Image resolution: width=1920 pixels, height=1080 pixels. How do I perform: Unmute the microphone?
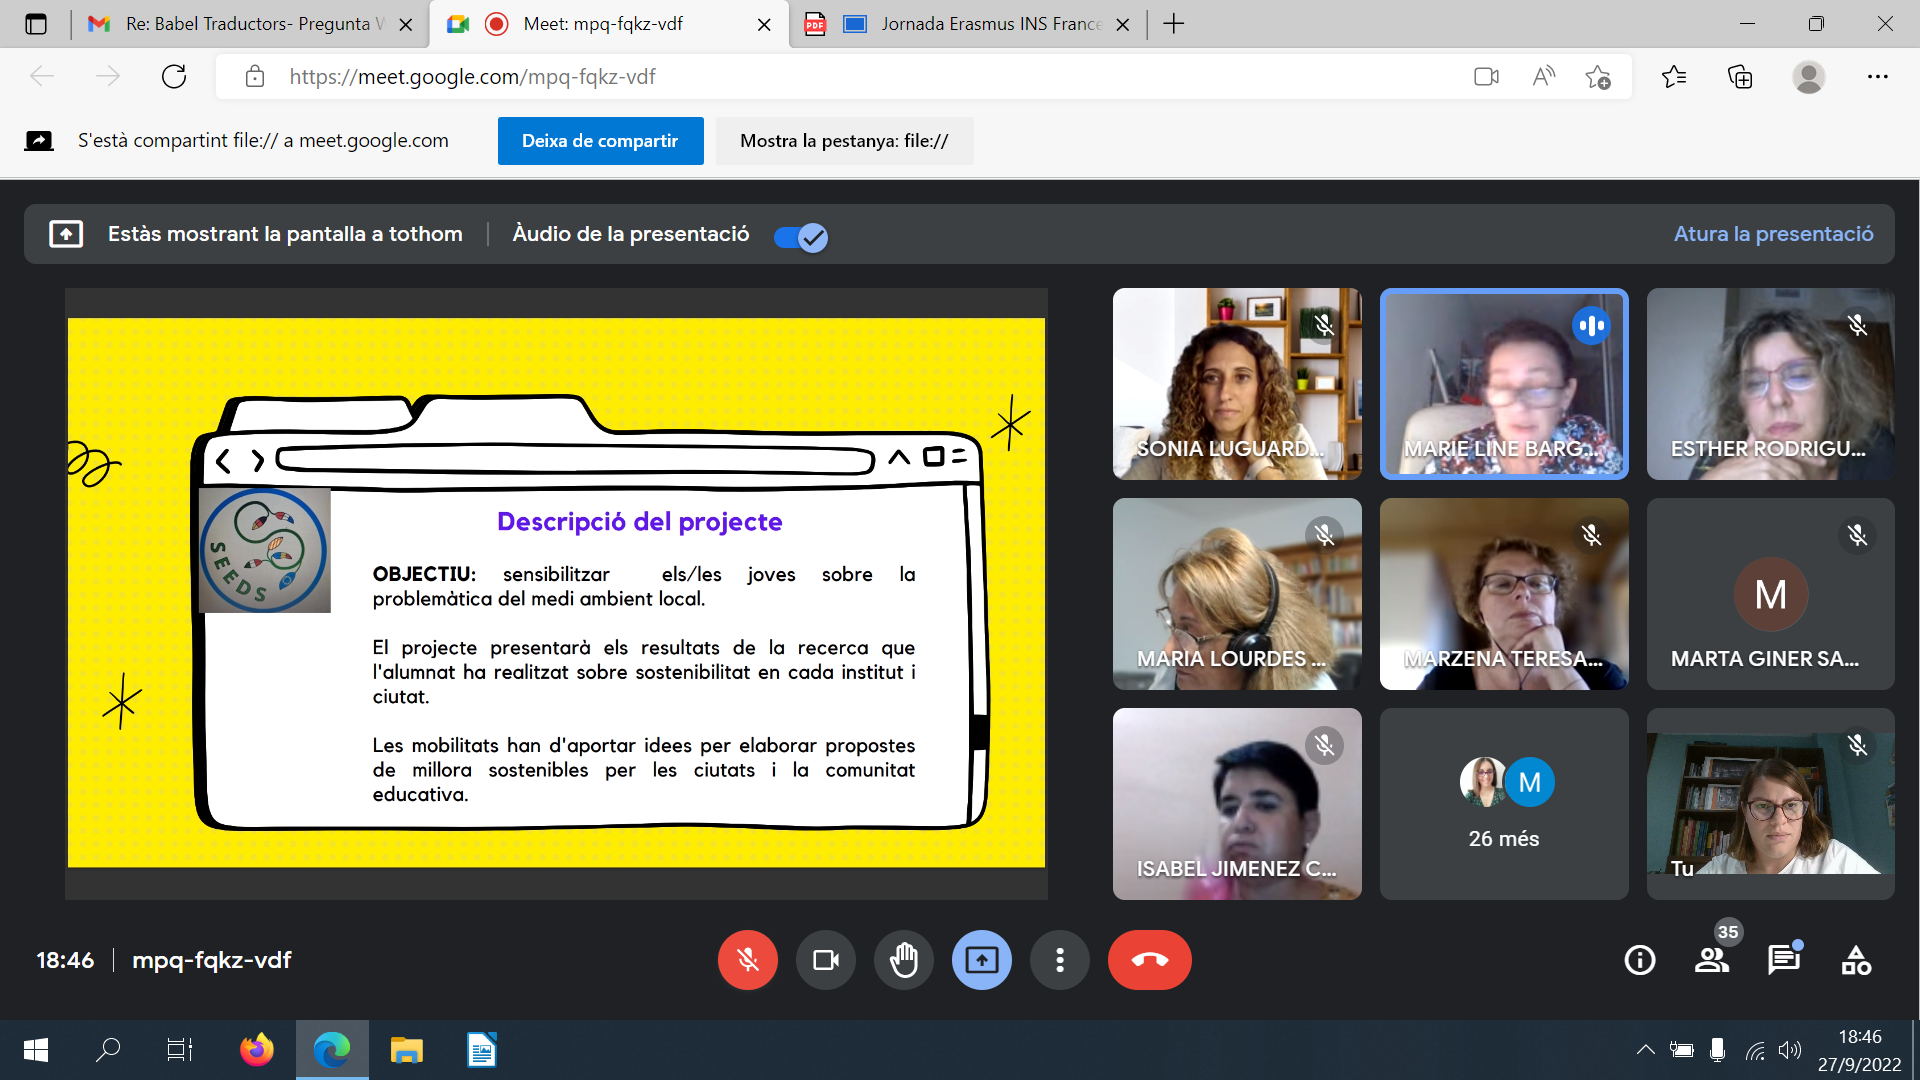click(x=747, y=960)
